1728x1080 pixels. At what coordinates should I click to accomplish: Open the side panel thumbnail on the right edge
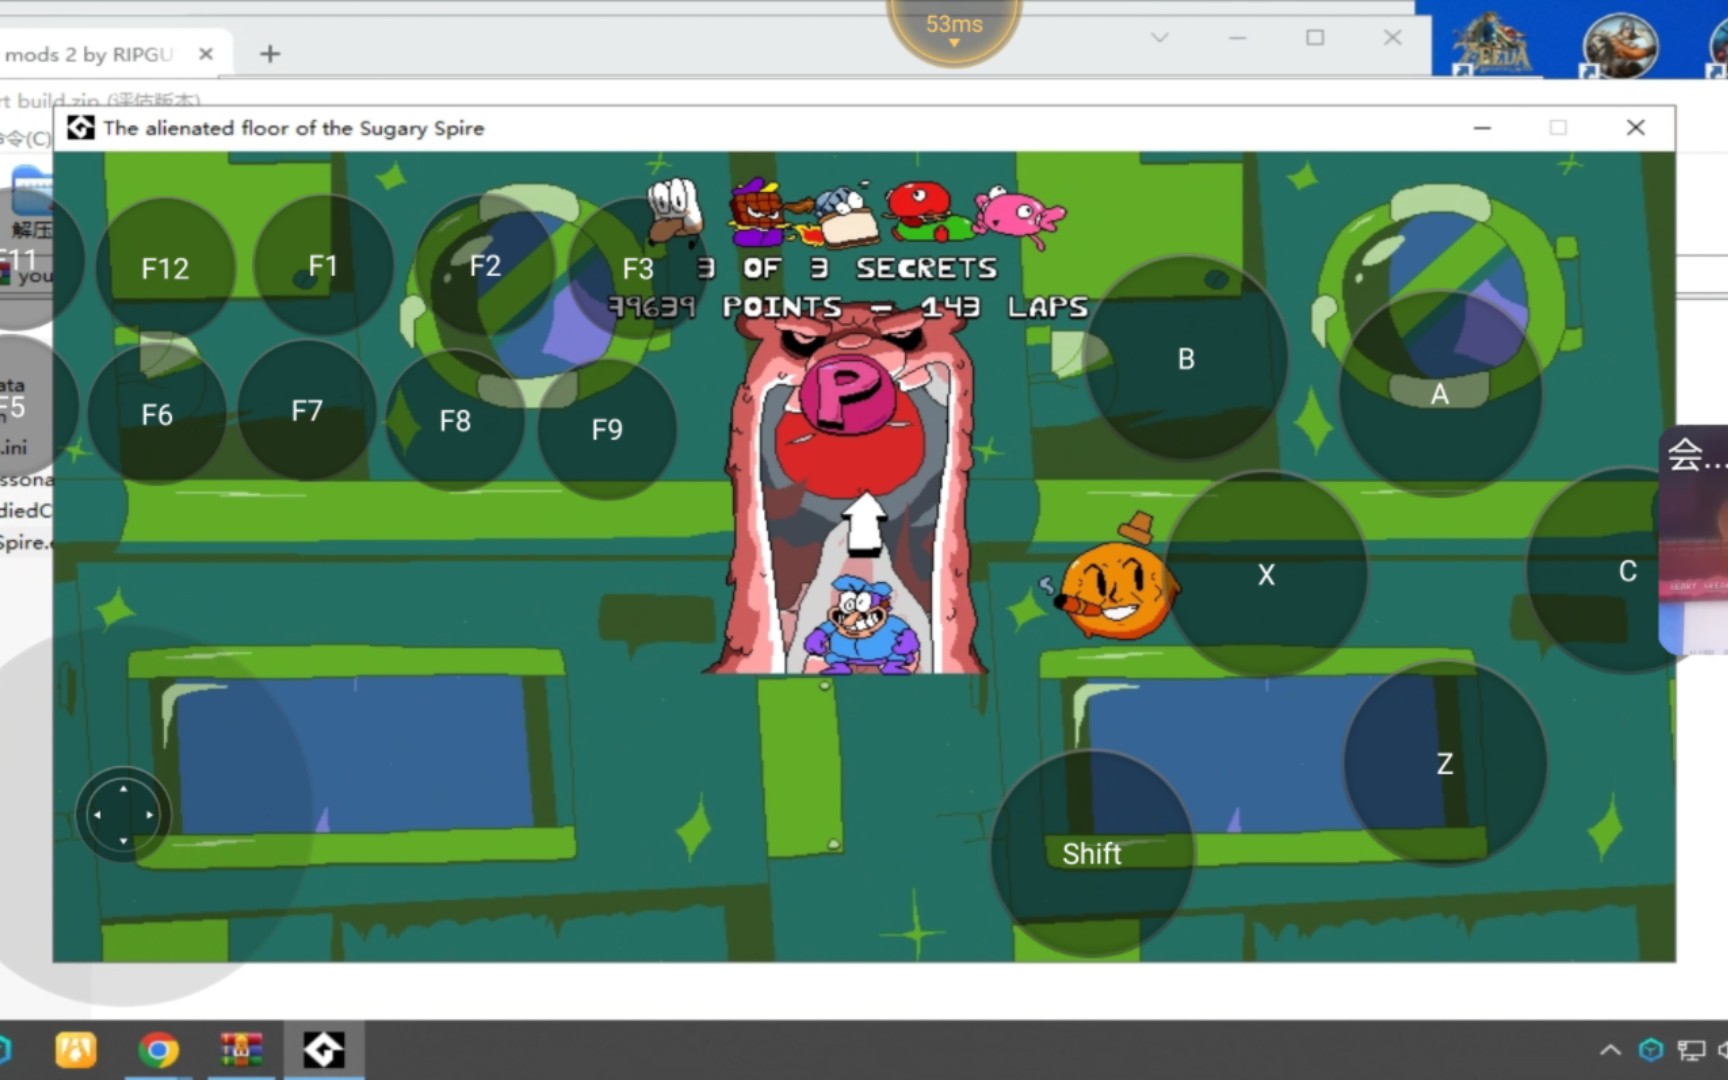1694,540
